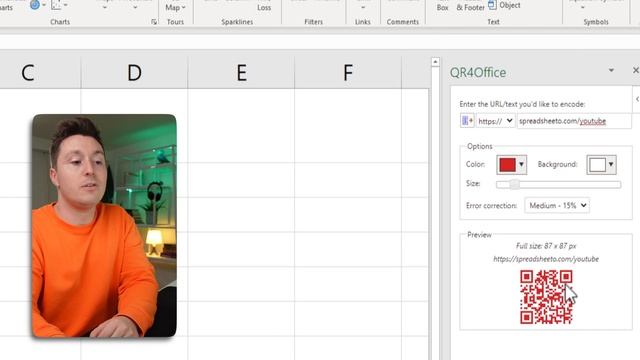Screen dimensions: 640x360
Task: Click the white Background swatch
Action: (x=597, y=164)
